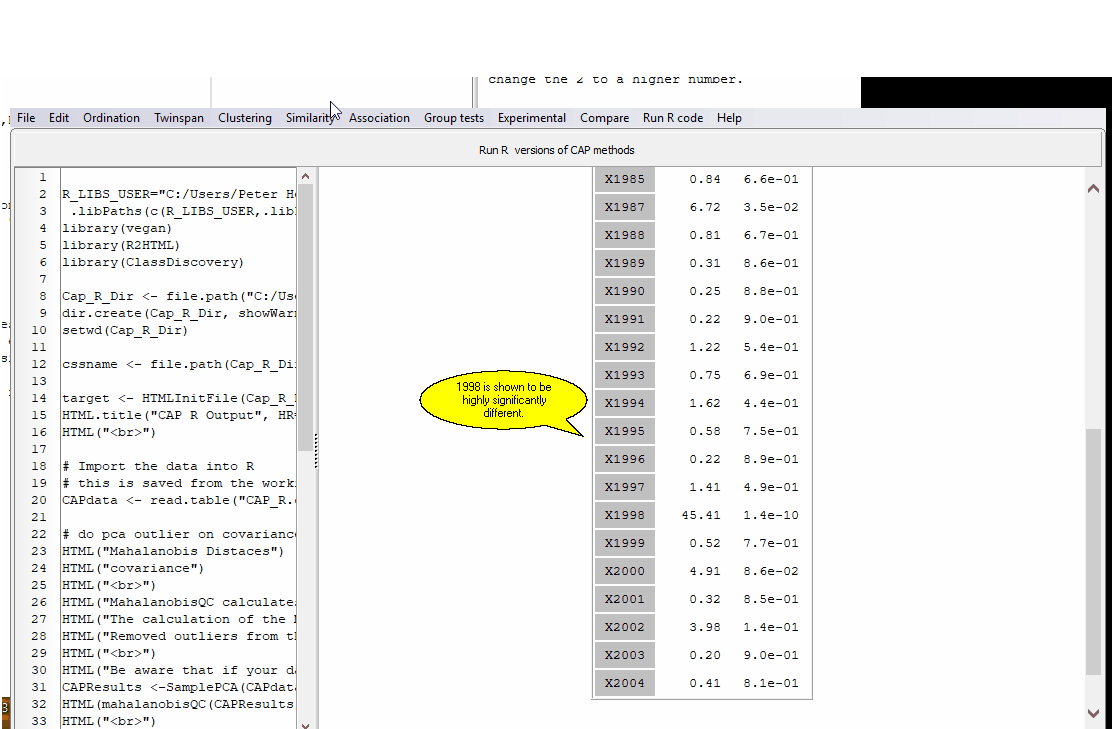Screen dimensions: 1112x729
Task: Click the p-value 1.4e-01 in X2002 row
Action: [x=771, y=627]
